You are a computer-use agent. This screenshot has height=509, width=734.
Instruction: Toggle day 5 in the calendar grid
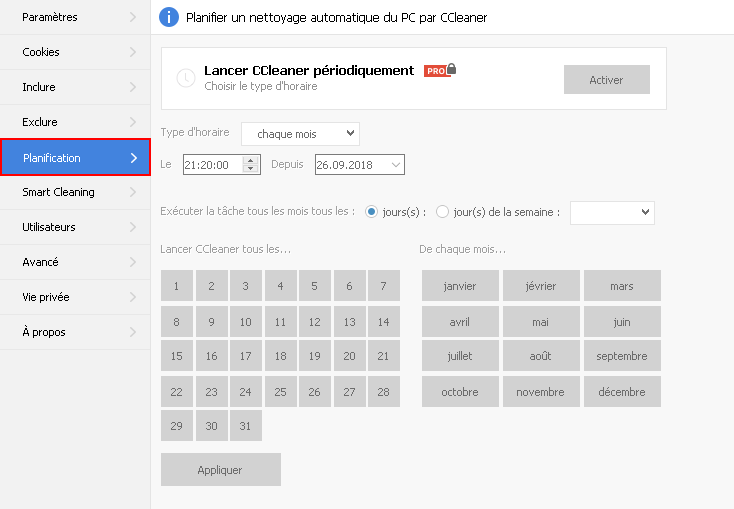315,286
